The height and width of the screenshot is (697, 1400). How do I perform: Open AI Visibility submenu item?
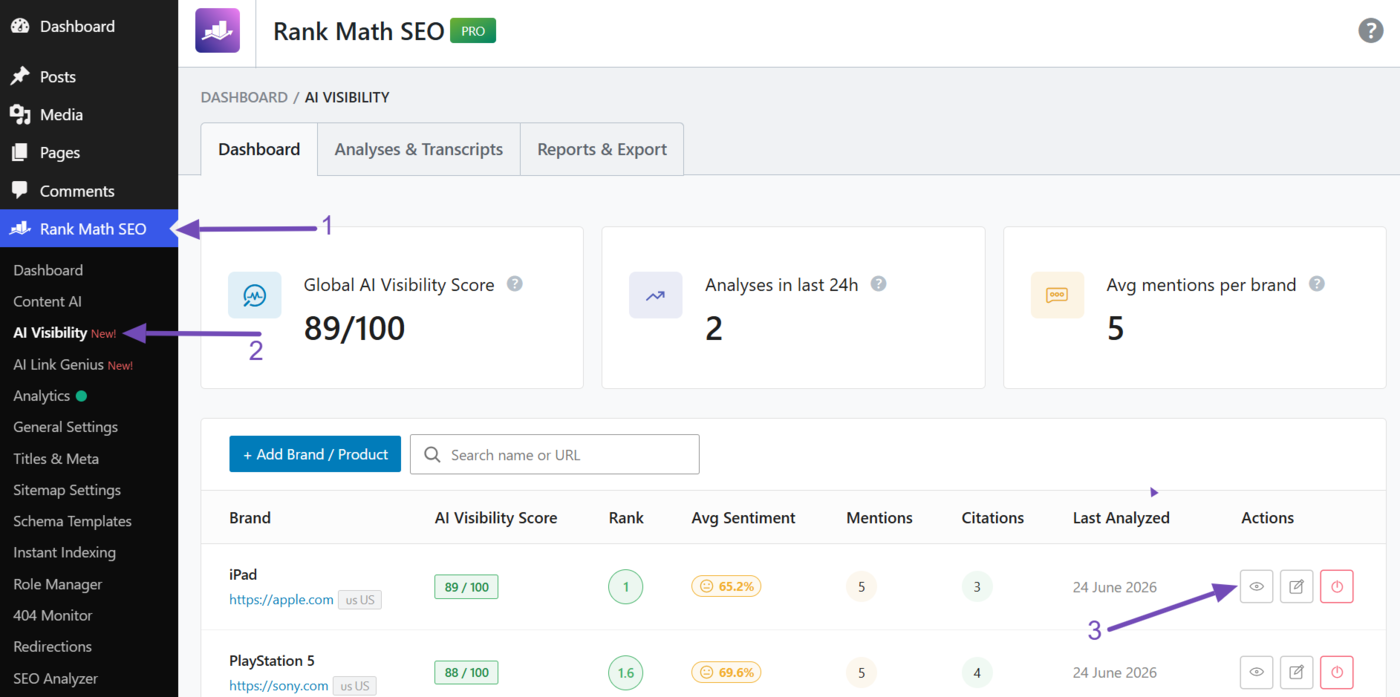point(50,333)
